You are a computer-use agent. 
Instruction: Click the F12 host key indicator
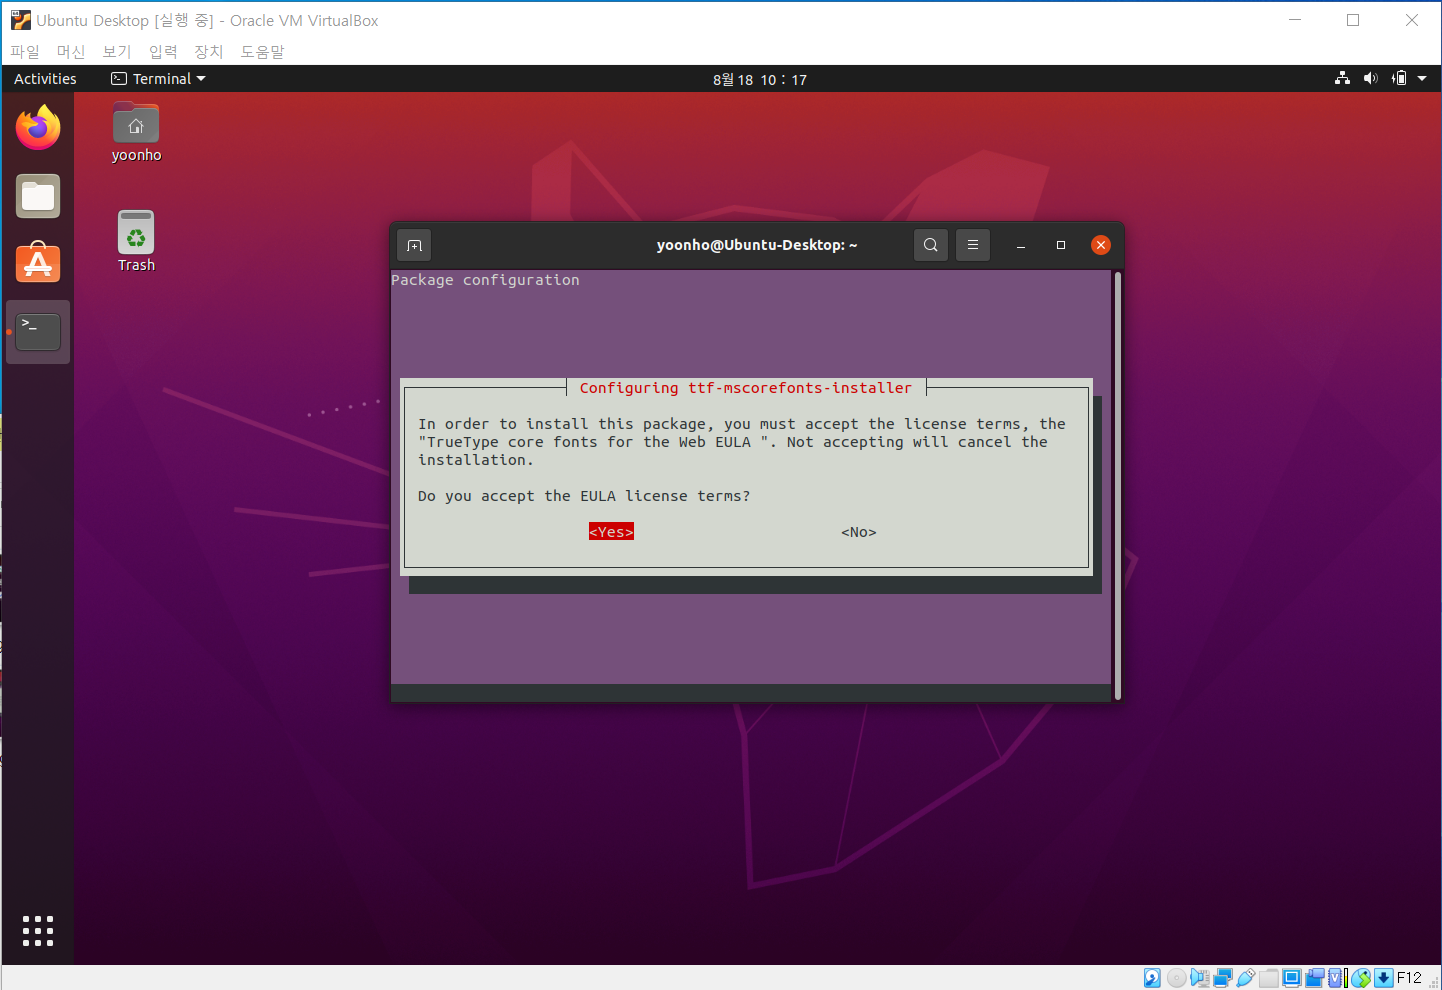coord(1409,978)
